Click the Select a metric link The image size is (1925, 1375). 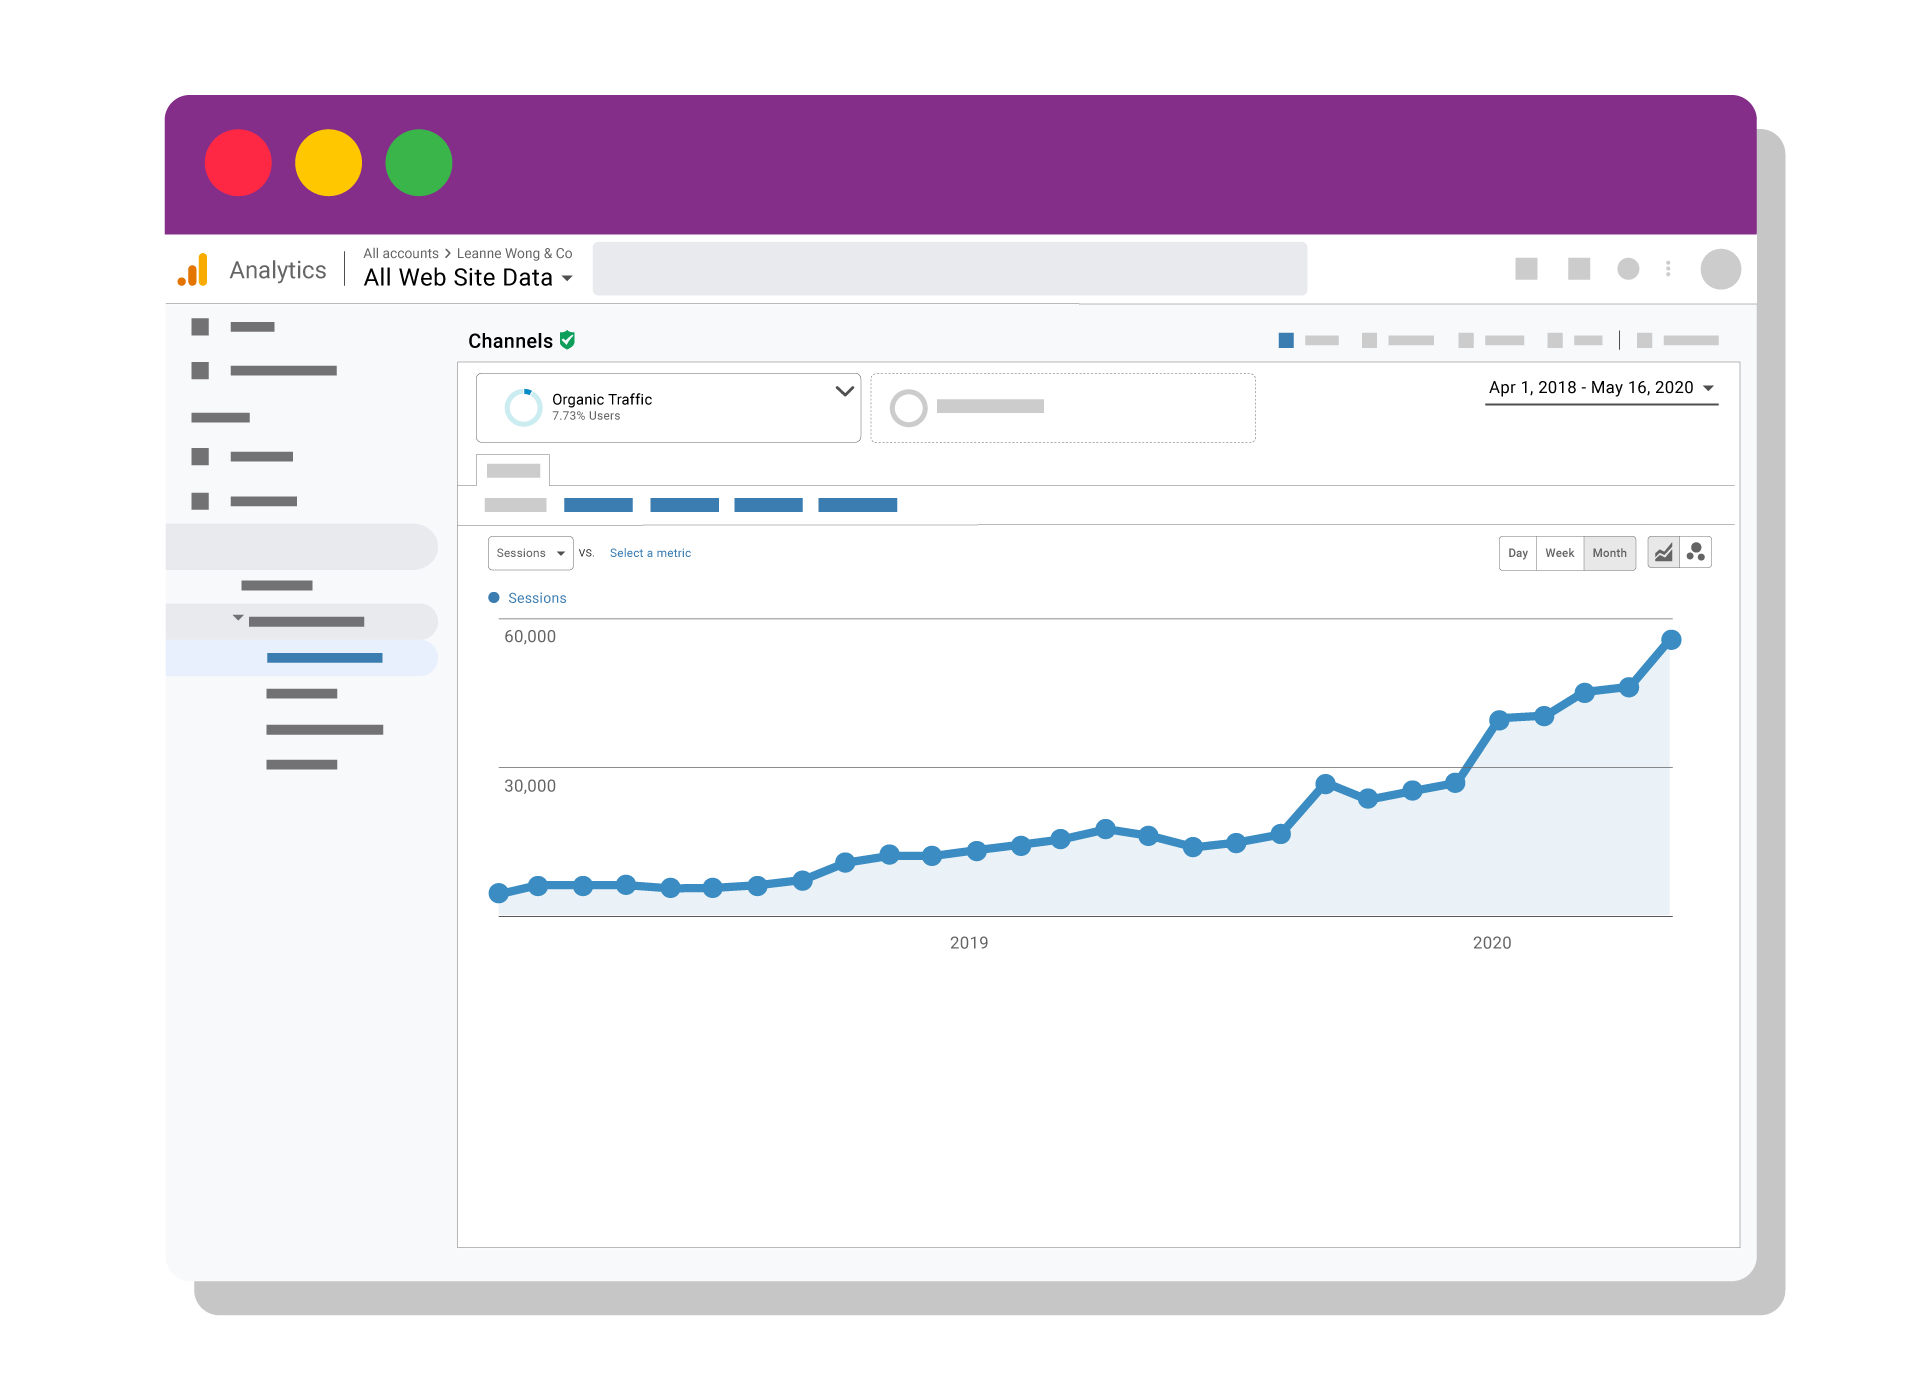(650, 553)
